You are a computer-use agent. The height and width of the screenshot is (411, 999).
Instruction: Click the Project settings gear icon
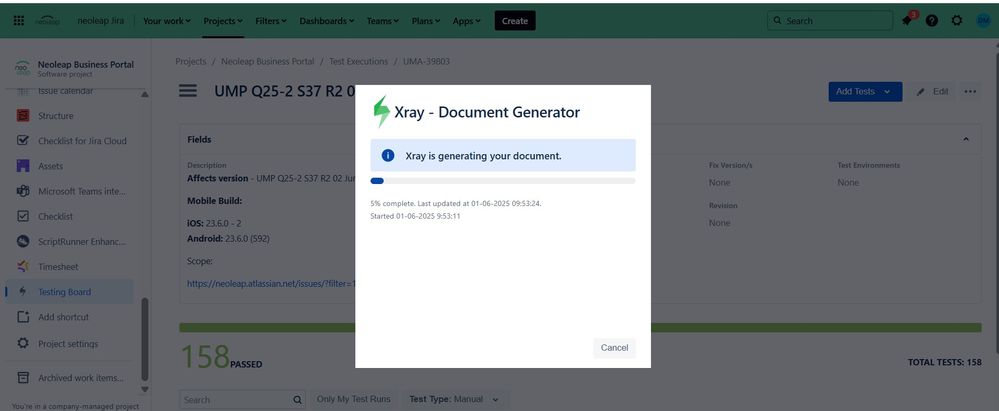[23, 343]
